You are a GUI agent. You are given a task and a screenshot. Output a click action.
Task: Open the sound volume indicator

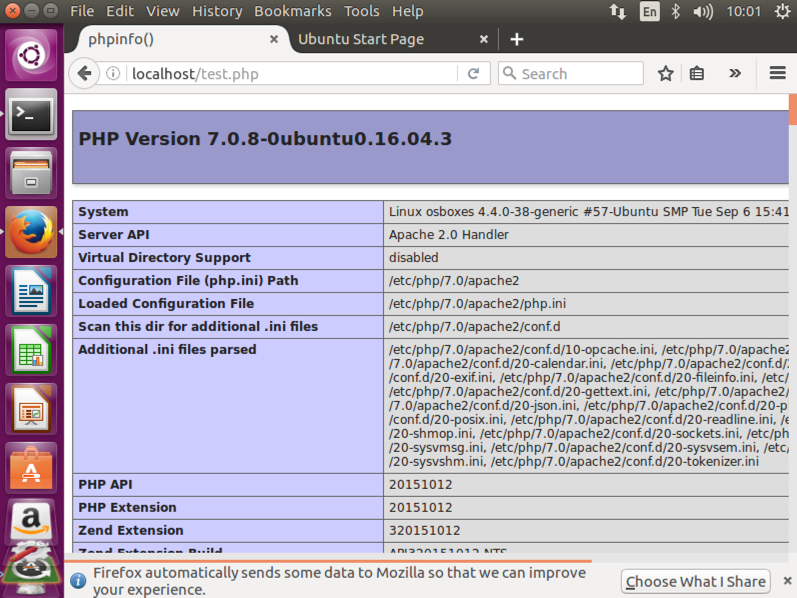point(703,11)
